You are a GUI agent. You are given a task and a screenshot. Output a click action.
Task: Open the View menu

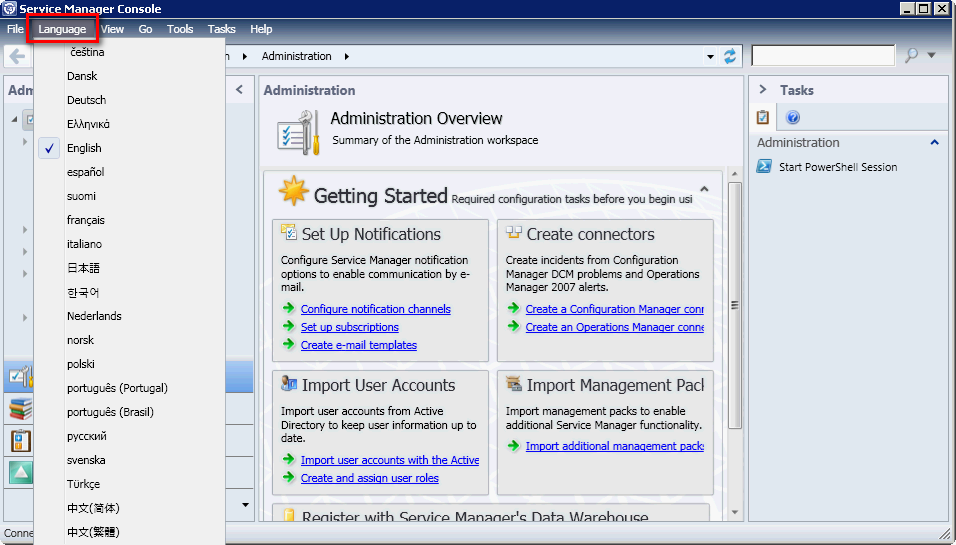[113, 29]
